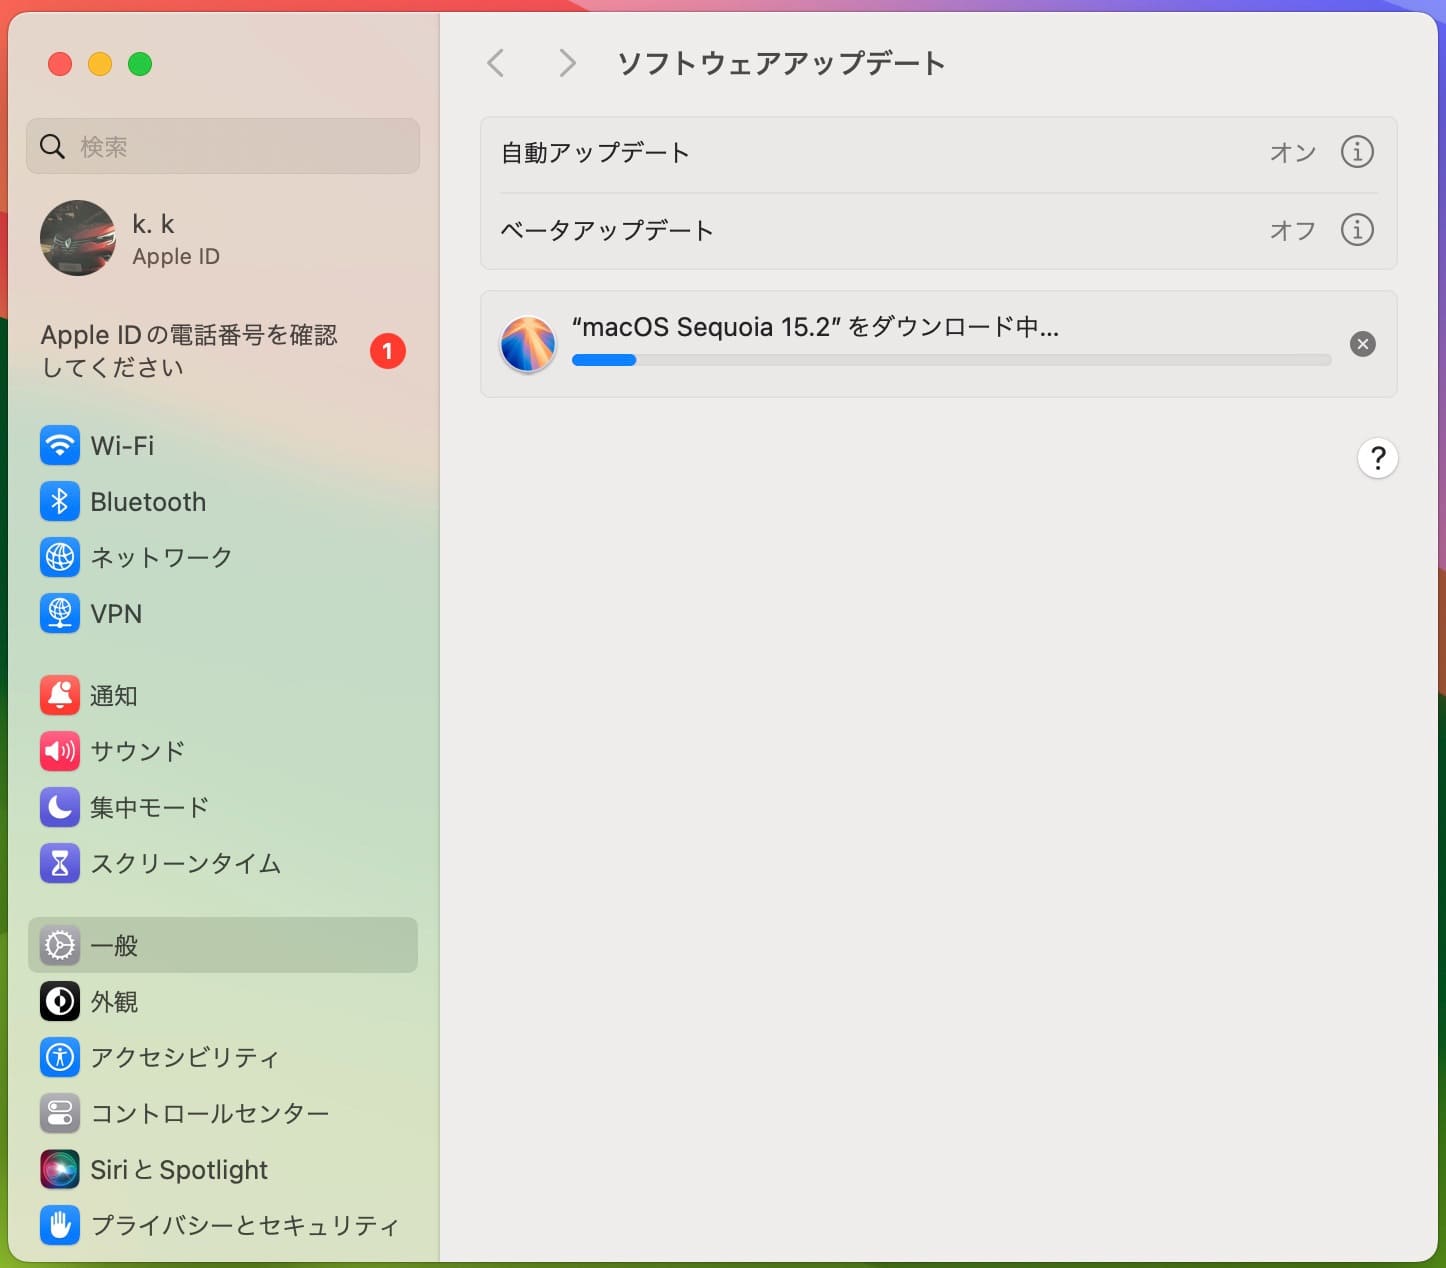Select the コントロールセンター sidebar label

[210, 1113]
